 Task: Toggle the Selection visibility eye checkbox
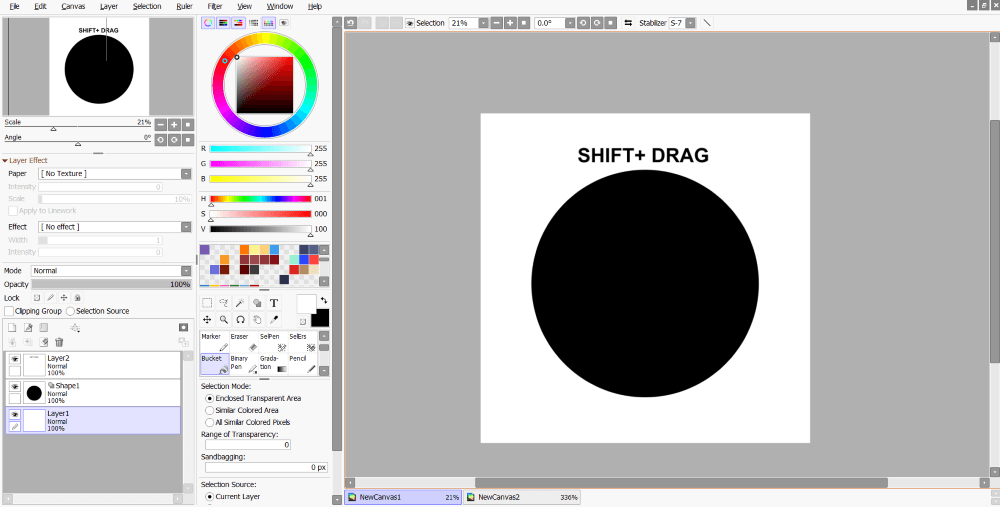[x=409, y=23]
